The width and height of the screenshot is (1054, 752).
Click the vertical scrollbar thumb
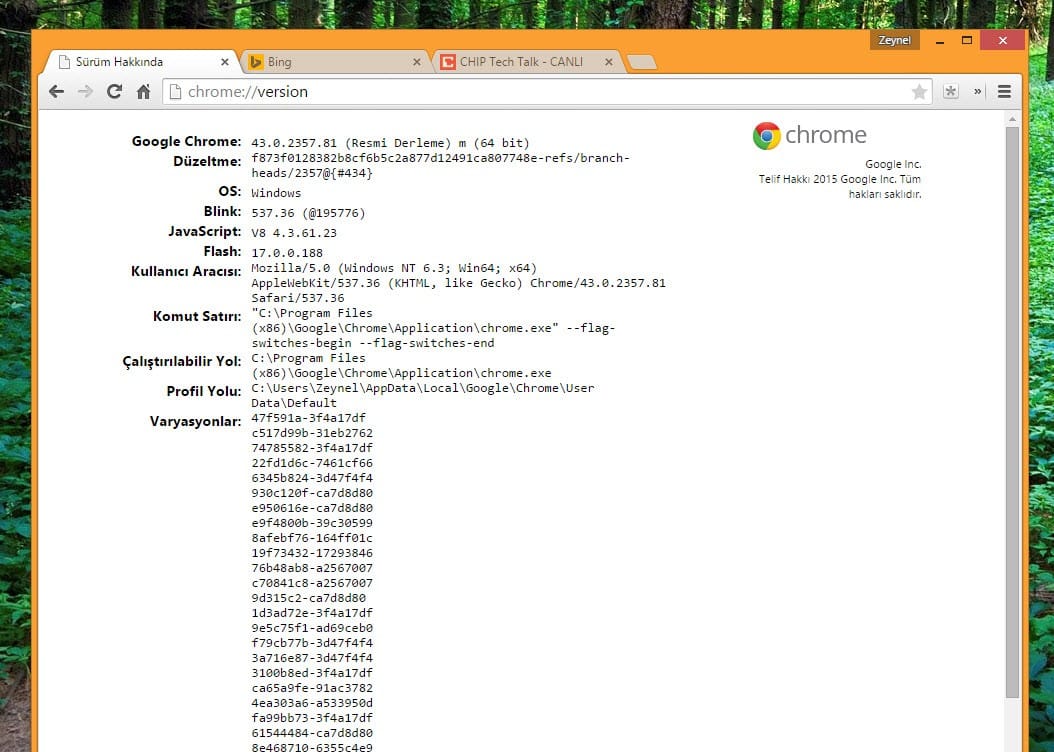click(1012, 412)
